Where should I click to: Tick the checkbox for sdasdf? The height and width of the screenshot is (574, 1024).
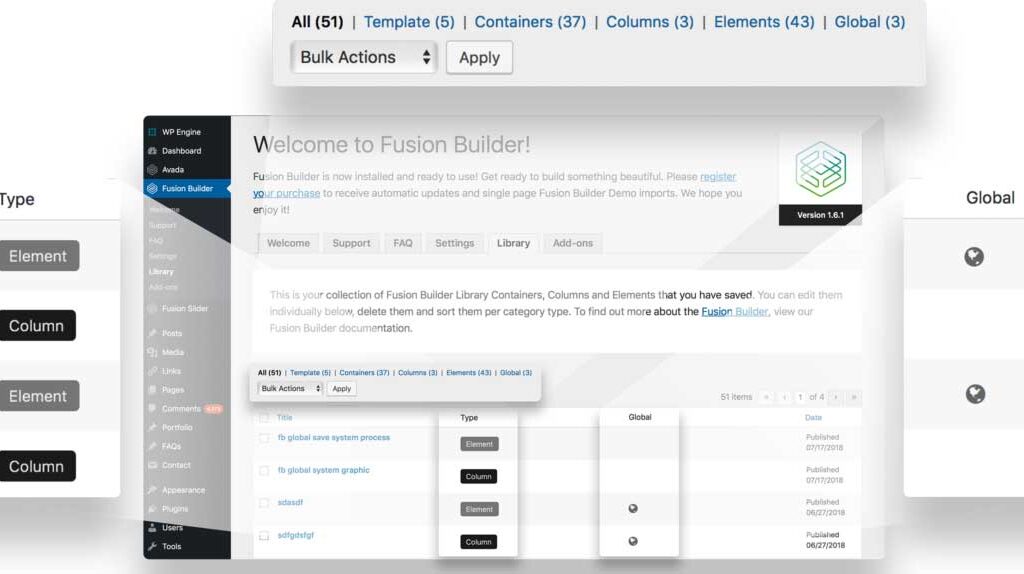coord(264,503)
